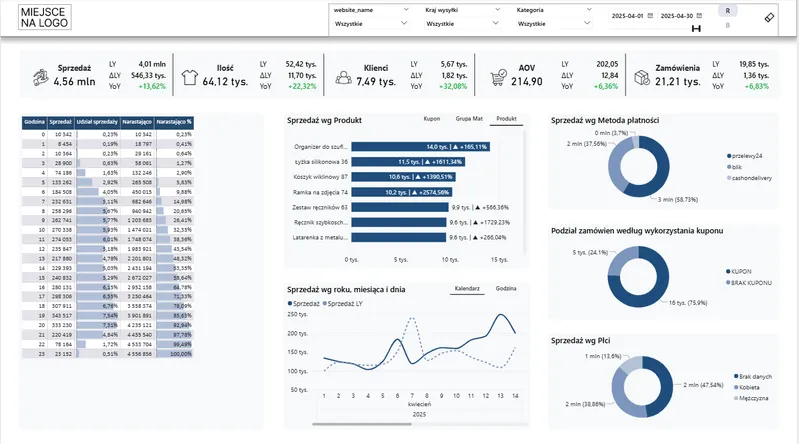This screenshot has width=799, height=444.
Task: Click the R toggle button
Action: coord(728,11)
